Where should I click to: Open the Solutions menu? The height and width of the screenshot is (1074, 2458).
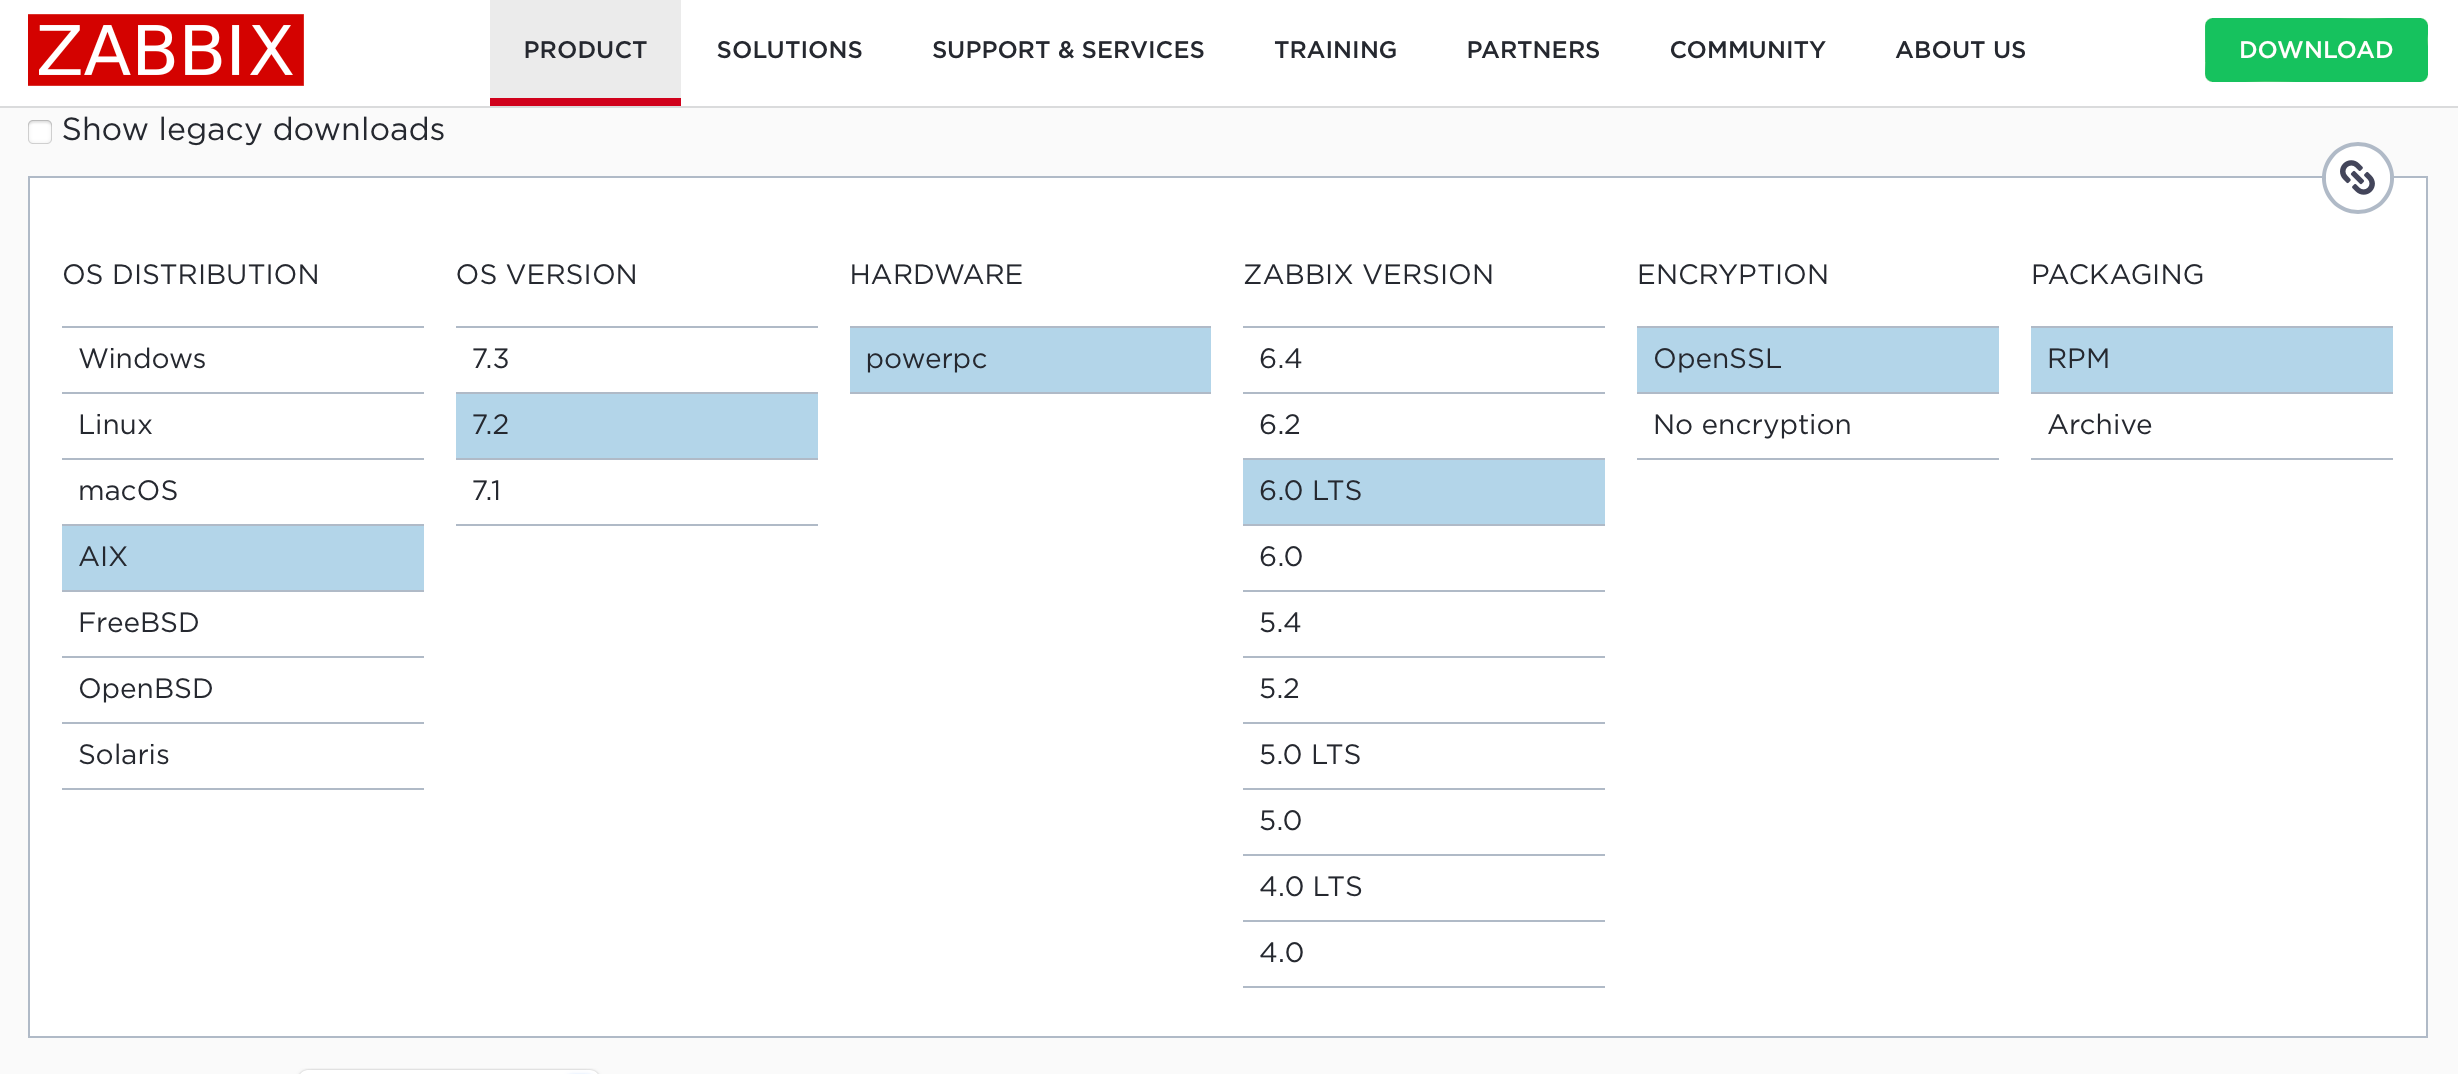789,50
